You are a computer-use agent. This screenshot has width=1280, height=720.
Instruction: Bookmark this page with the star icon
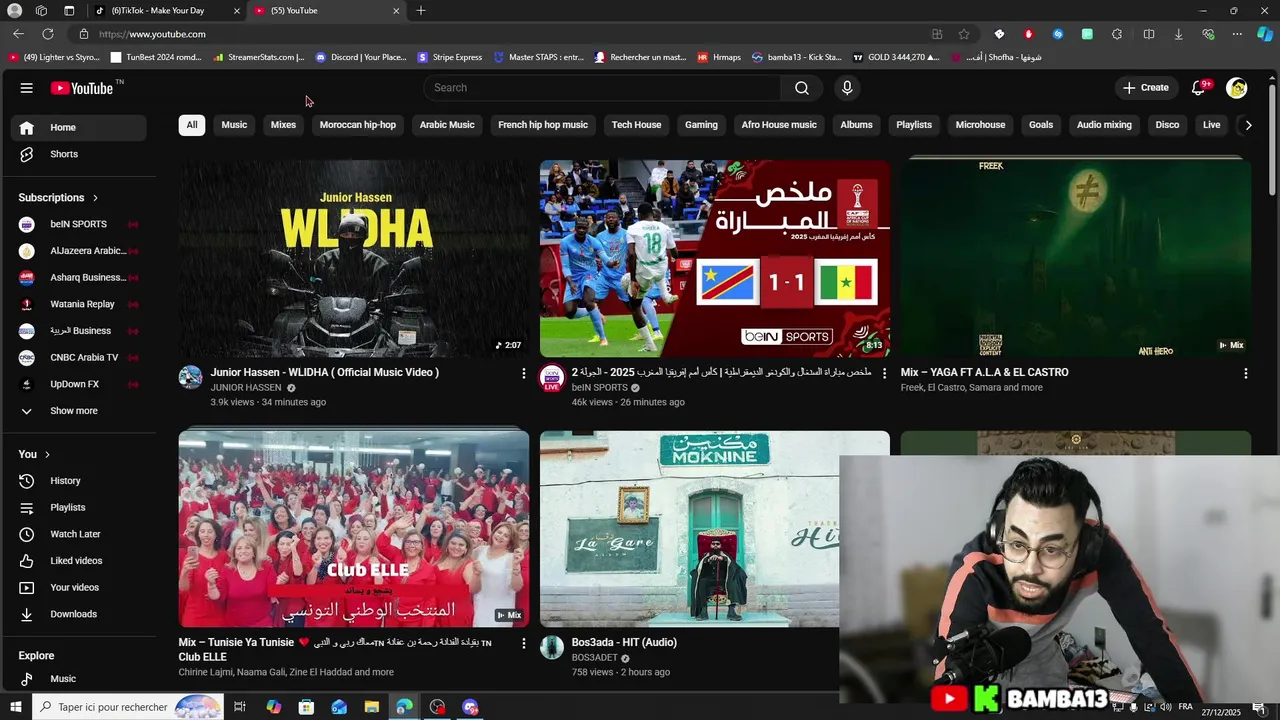click(x=964, y=34)
